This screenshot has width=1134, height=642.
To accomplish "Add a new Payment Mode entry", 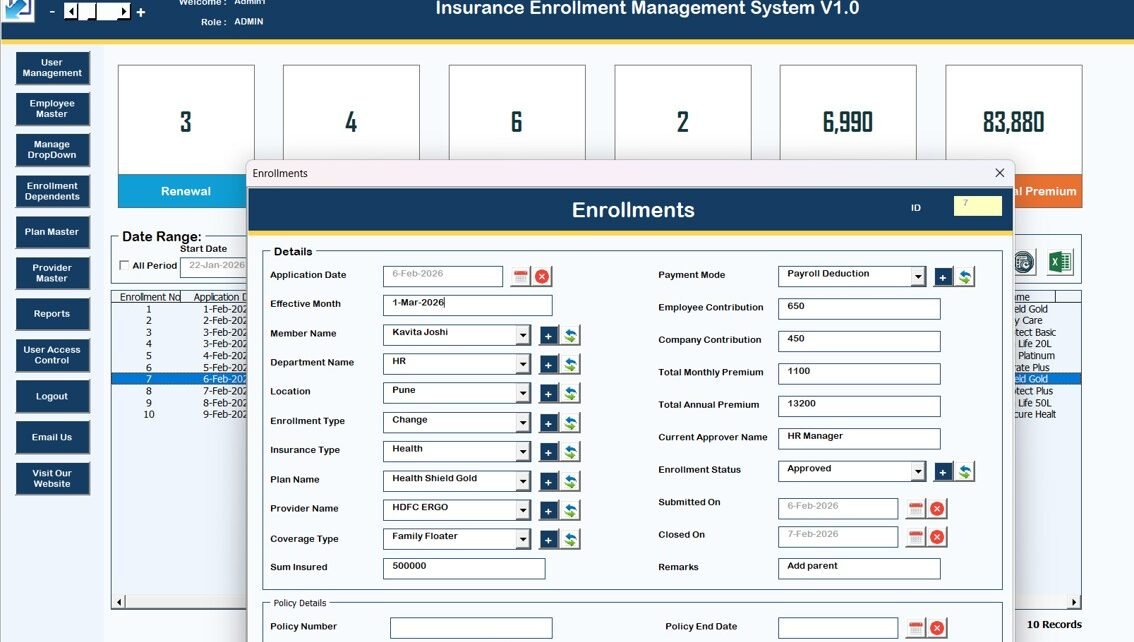I will point(943,277).
